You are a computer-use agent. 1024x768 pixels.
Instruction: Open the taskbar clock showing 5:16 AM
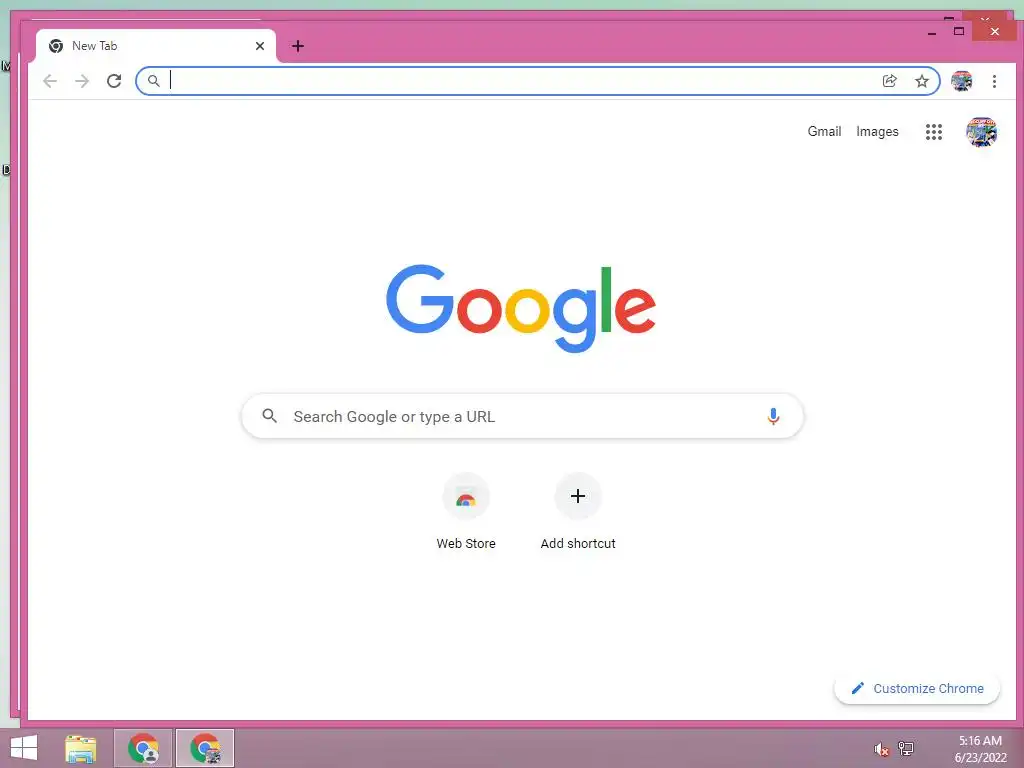coord(980,749)
